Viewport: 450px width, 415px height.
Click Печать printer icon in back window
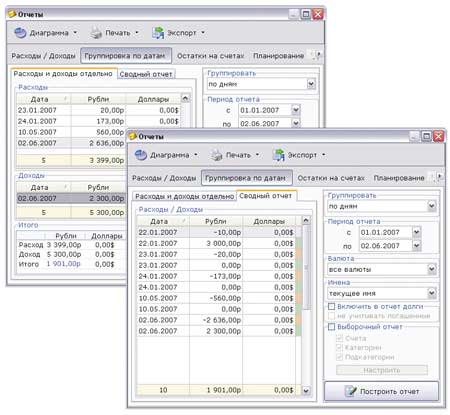pyautogui.click(x=96, y=33)
